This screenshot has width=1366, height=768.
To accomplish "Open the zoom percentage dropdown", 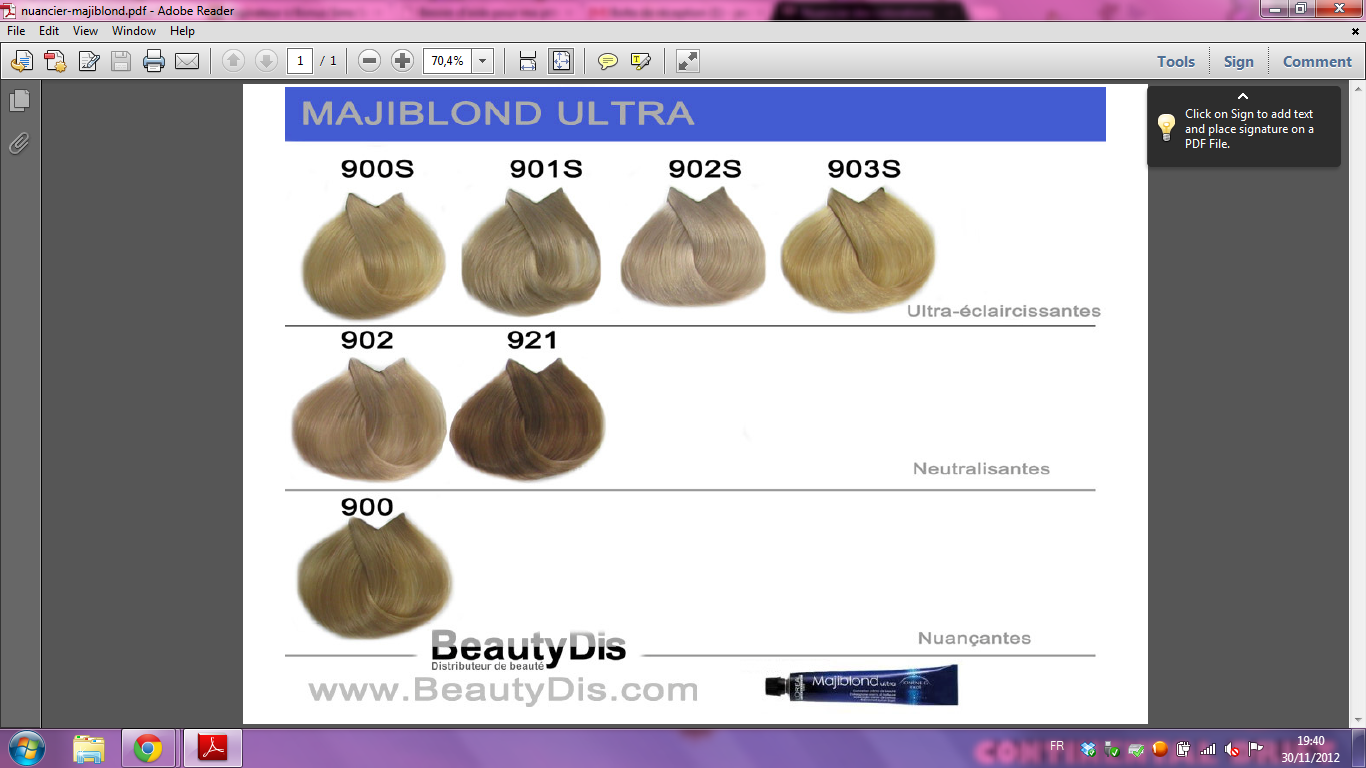I will (483, 62).
